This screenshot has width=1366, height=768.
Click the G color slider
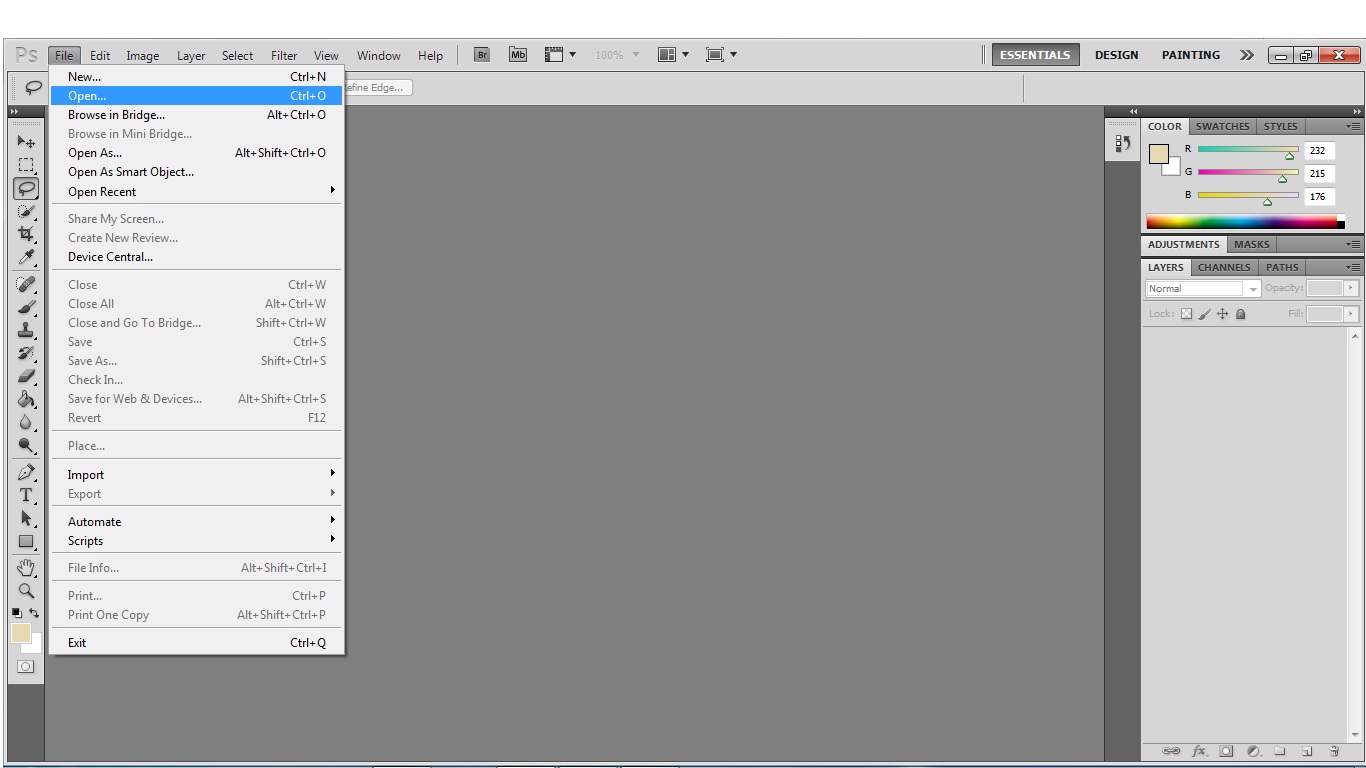pyautogui.click(x=1248, y=173)
